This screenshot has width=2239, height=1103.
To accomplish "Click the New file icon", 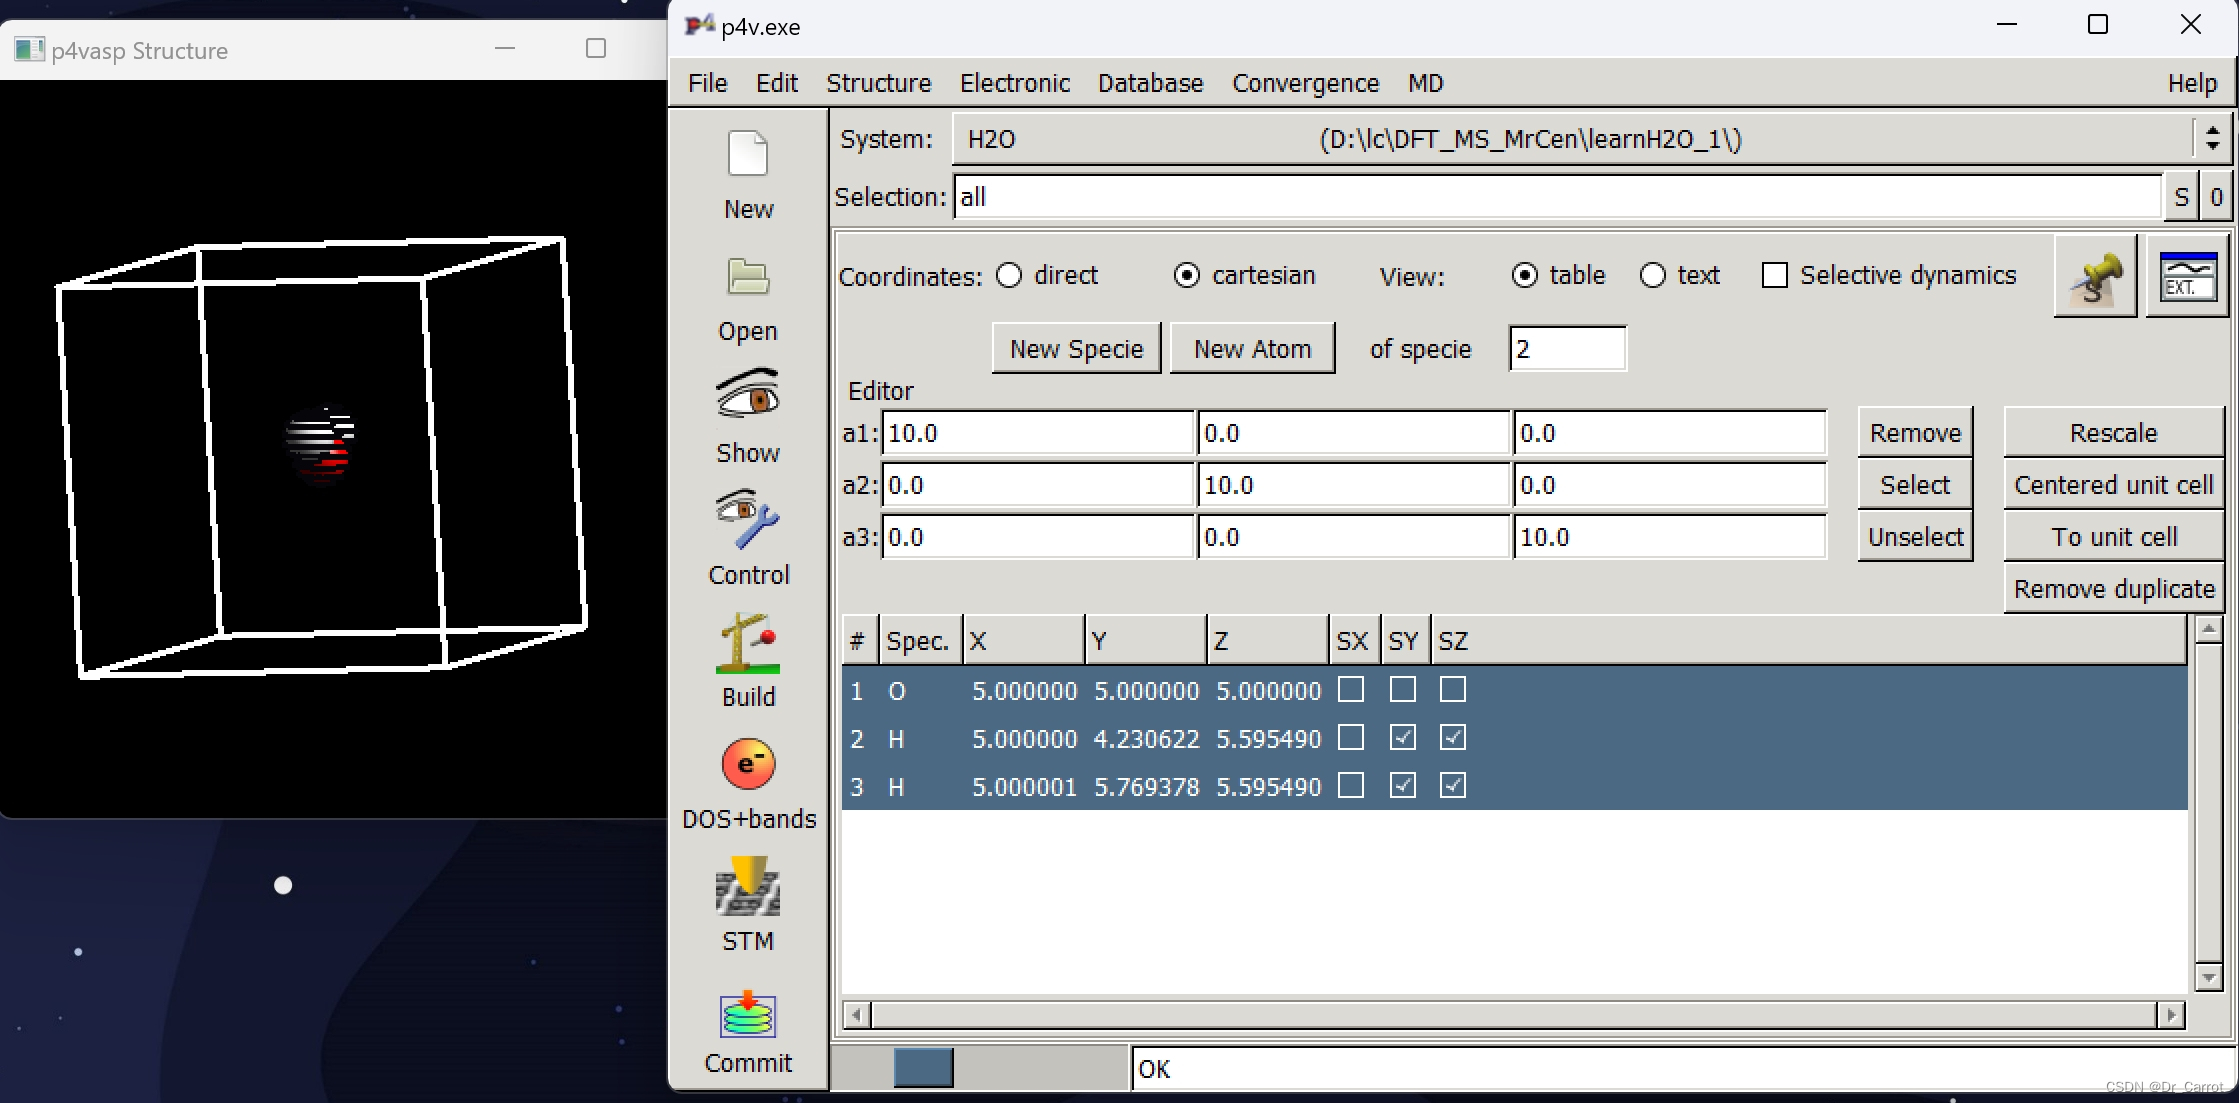I will 747,155.
